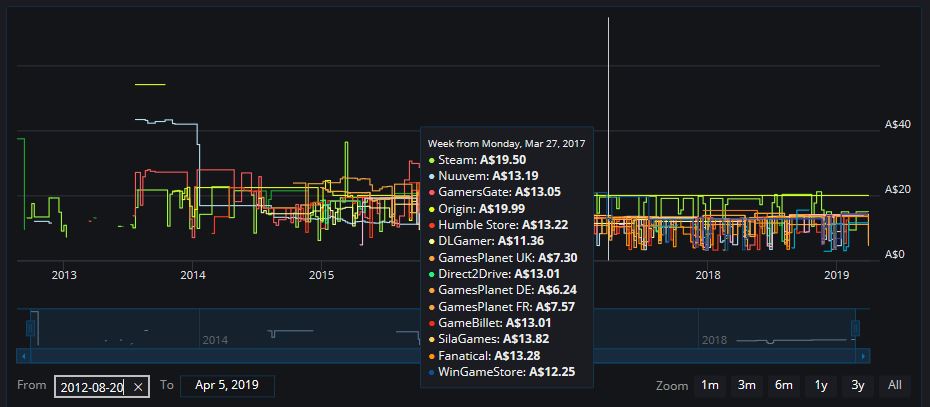Click GamesPlanet FR A$7.57 row
This screenshot has width=930, height=407.
click(501, 307)
